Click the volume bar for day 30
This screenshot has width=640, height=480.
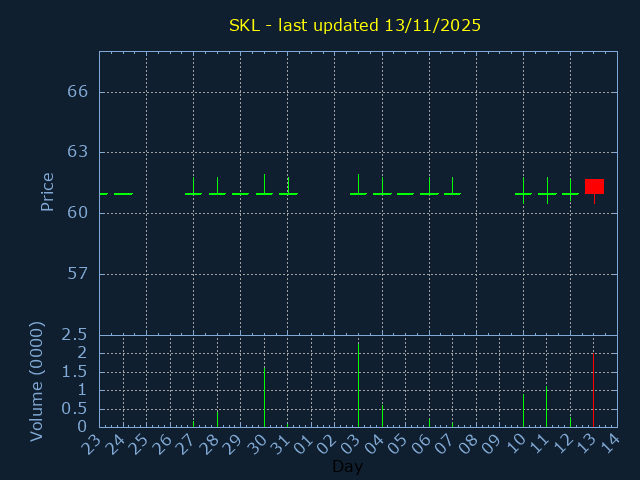tap(264, 397)
